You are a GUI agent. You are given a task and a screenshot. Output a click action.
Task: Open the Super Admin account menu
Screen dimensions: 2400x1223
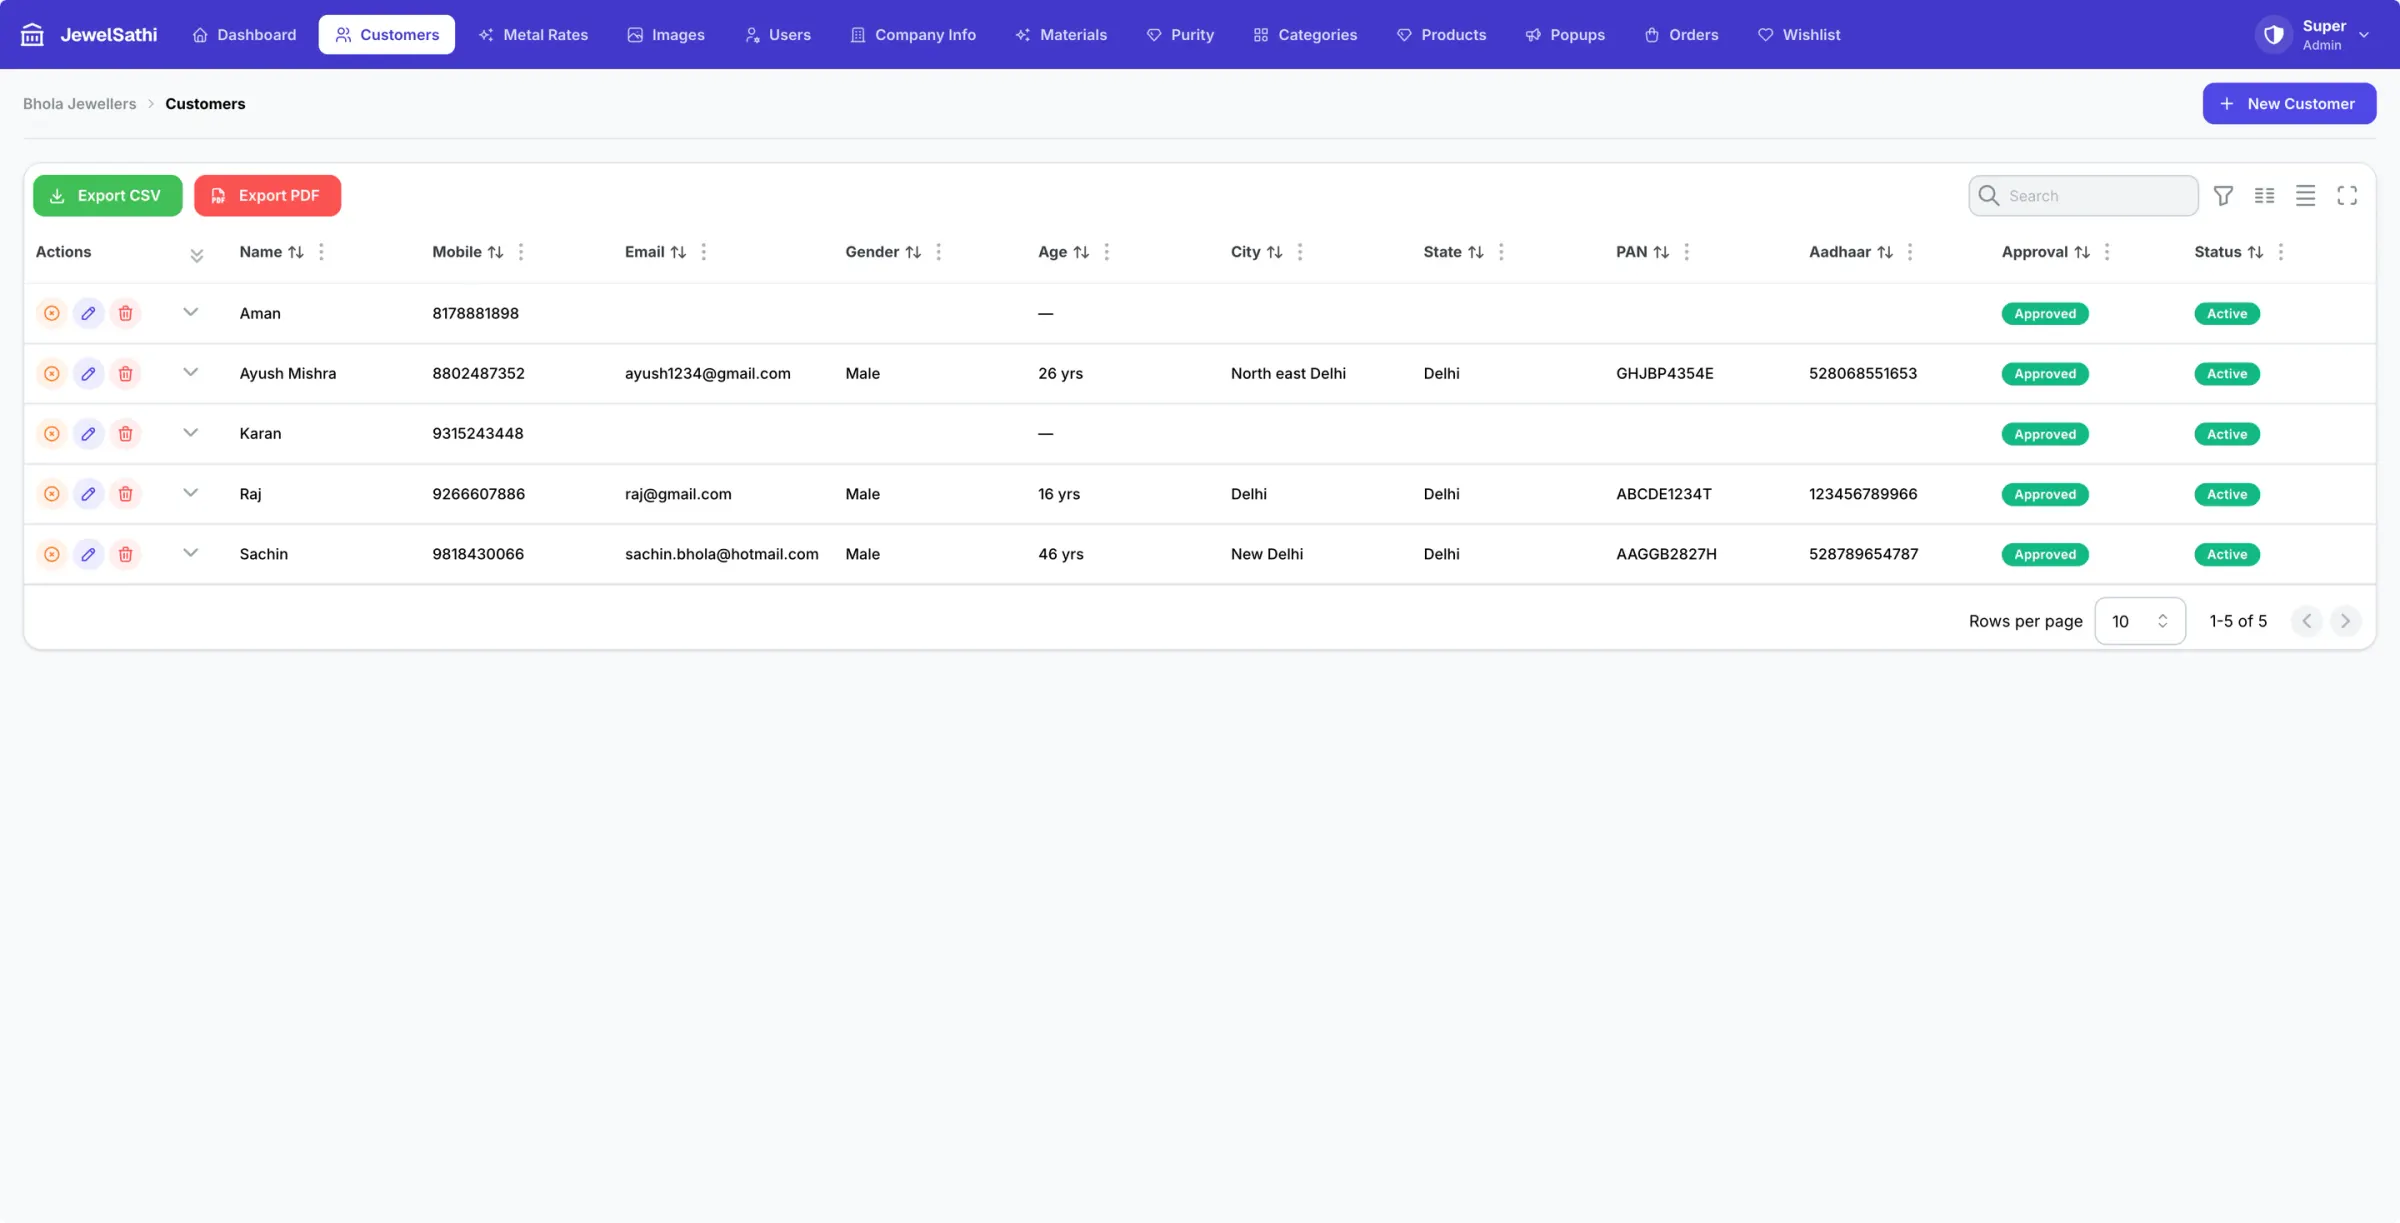pos(2314,34)
